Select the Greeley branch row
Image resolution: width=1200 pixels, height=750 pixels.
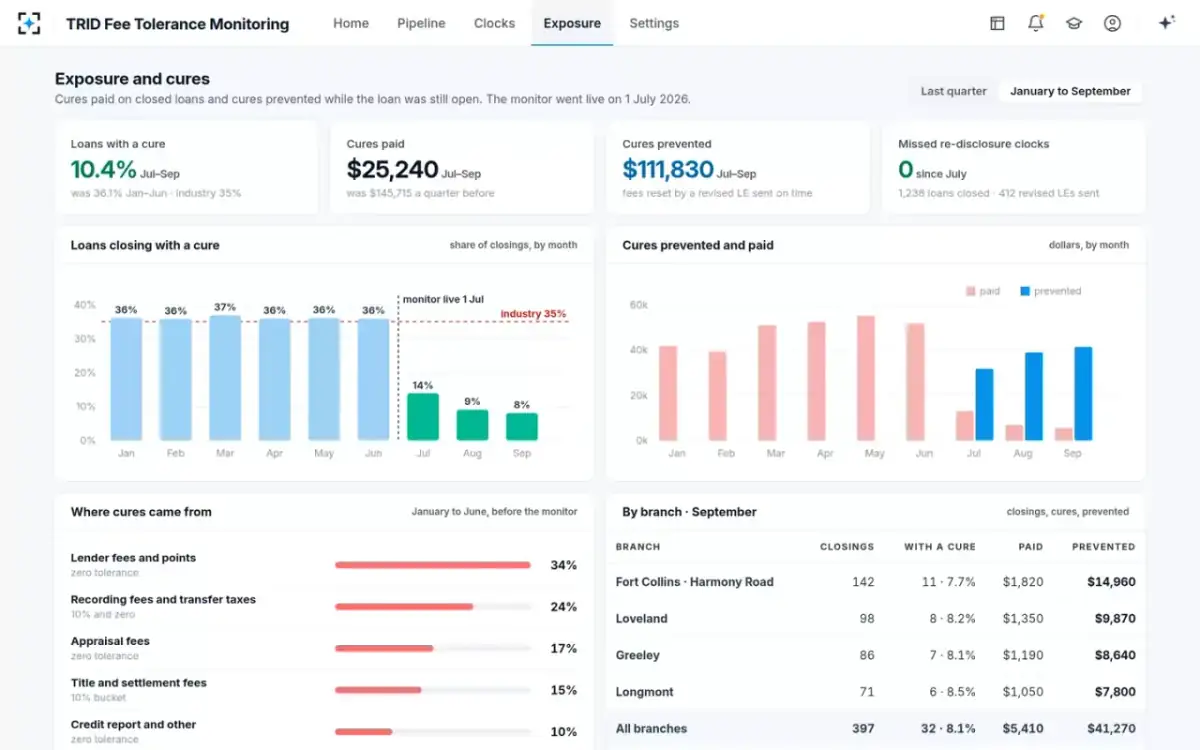pyautogui.click(x=875, y=655)
